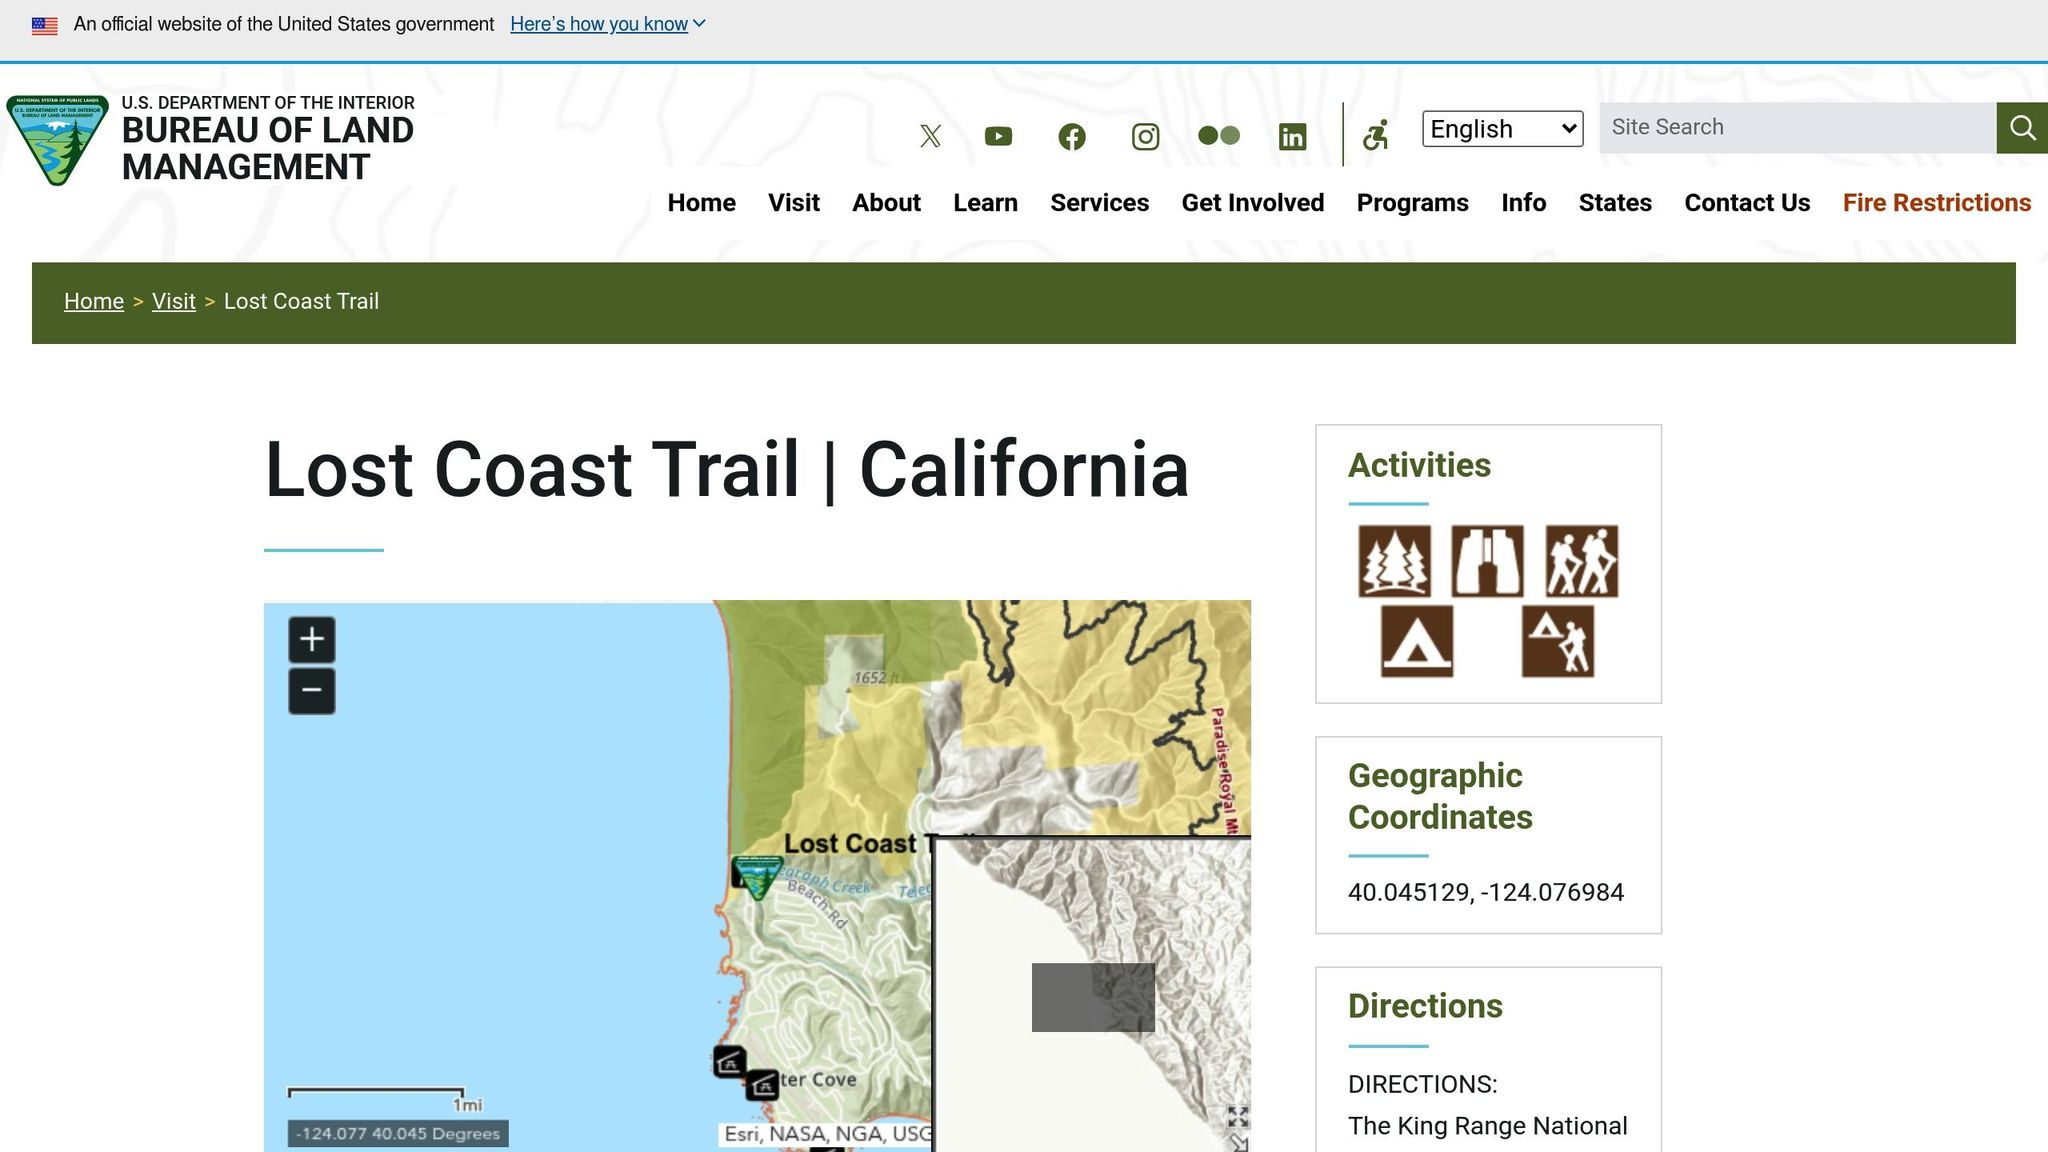Click the site search magnifier button
The width and height of the screenshot is (2048, 1152).
[2022, 128]
